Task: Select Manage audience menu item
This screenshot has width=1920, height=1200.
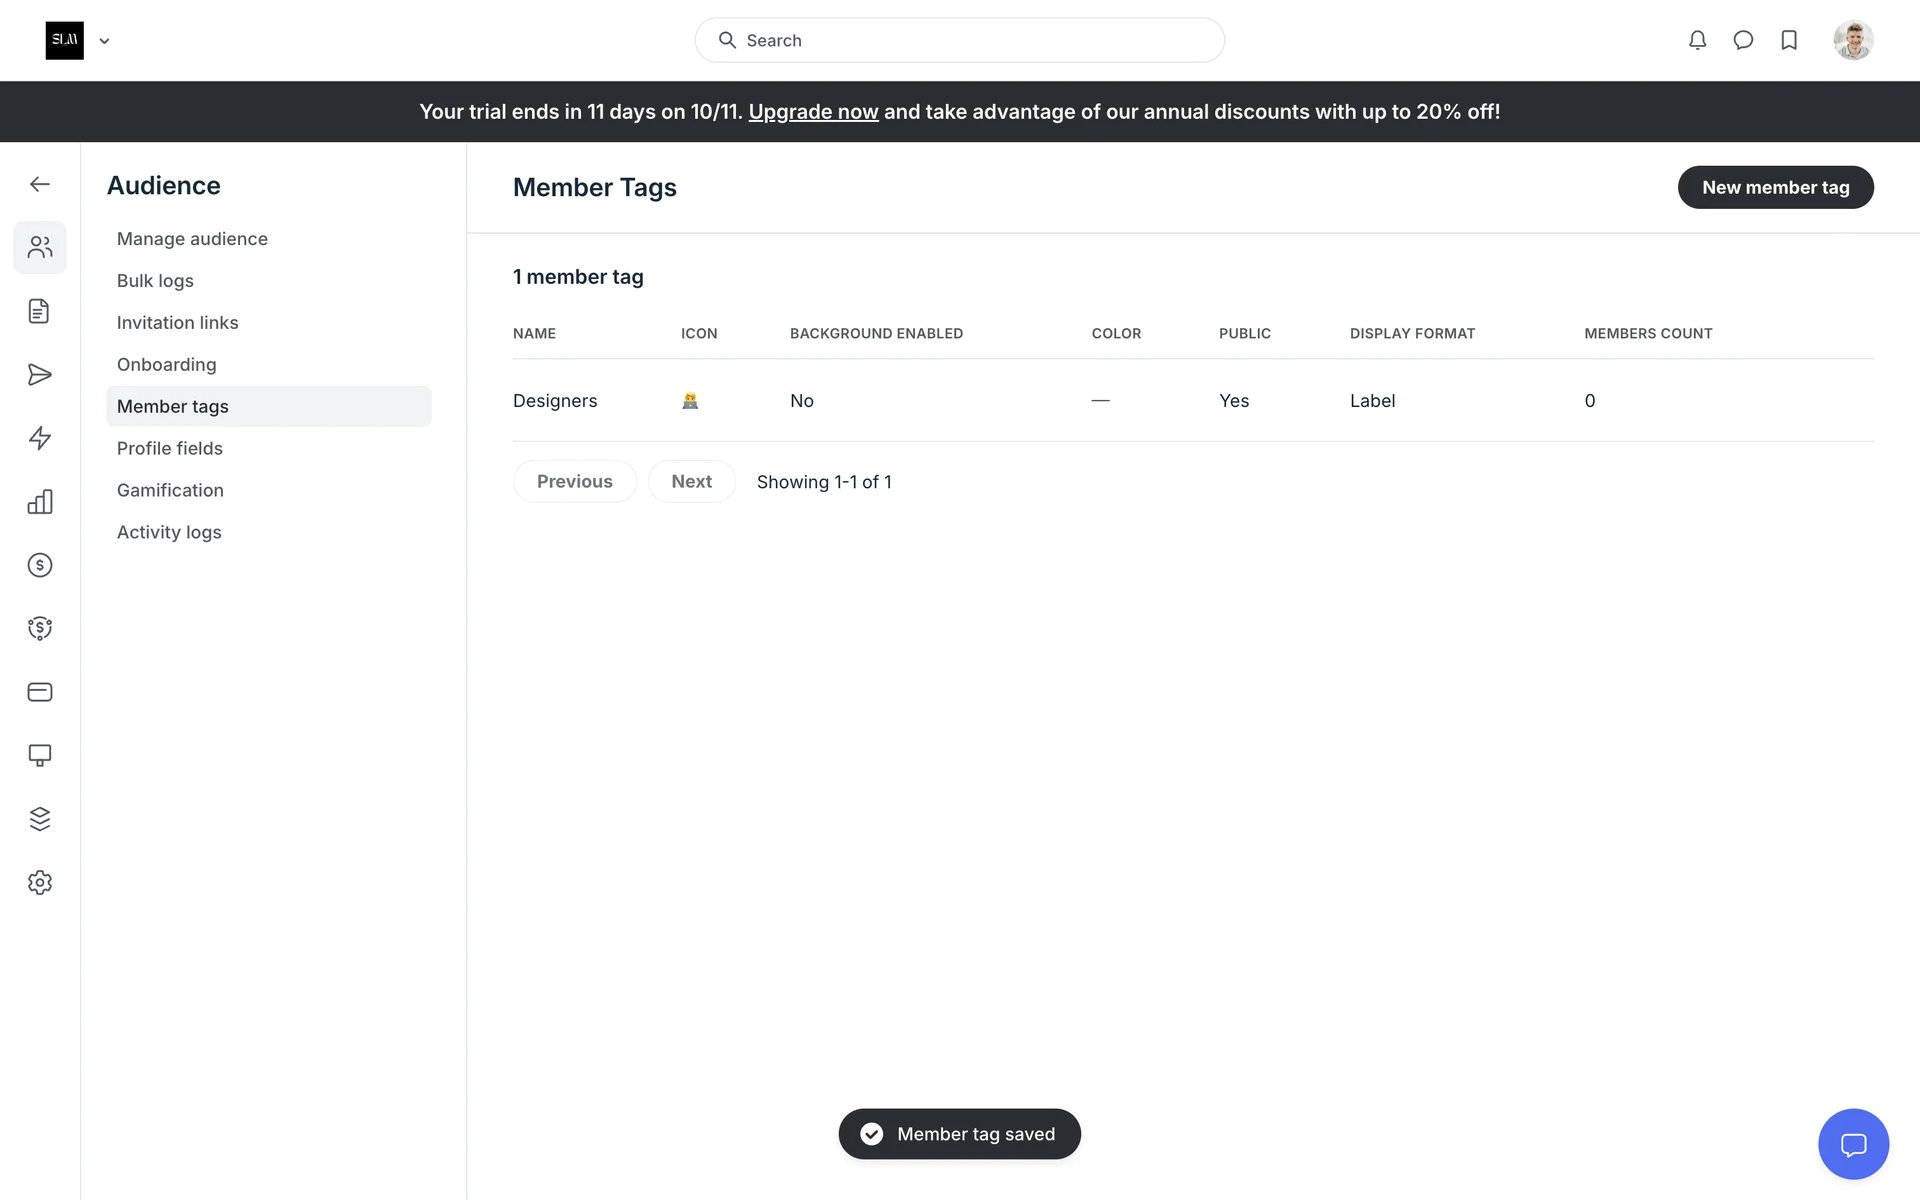Action: tap(192, 239)
